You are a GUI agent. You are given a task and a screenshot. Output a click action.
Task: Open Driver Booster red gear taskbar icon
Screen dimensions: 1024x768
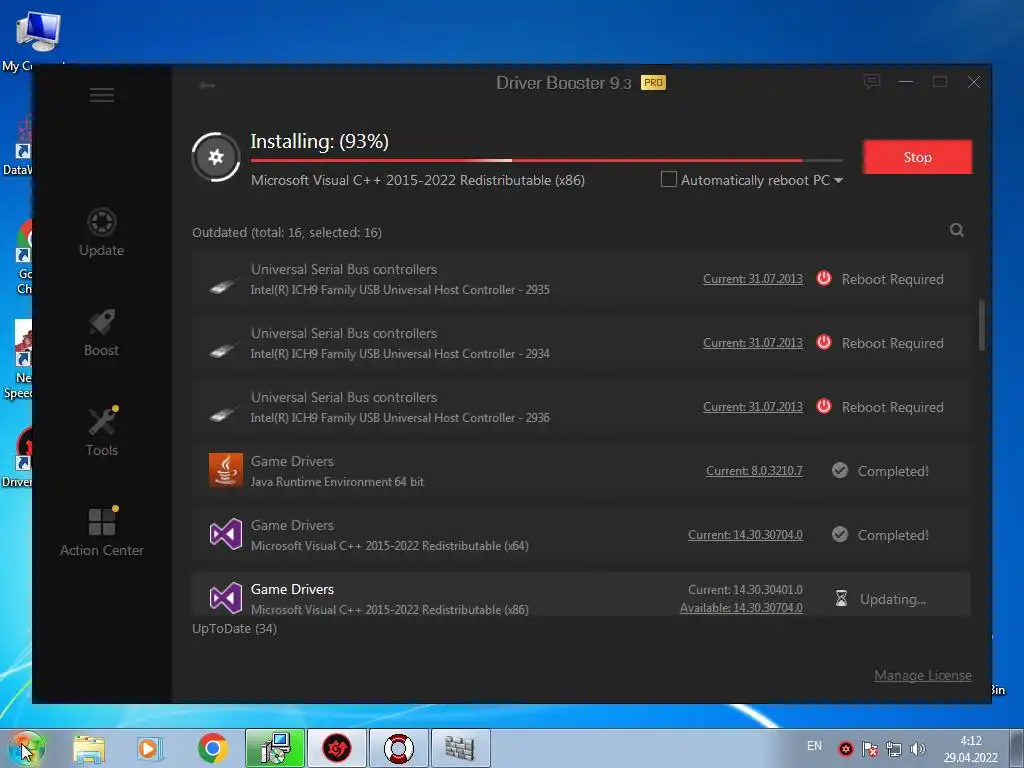point(337,748)
